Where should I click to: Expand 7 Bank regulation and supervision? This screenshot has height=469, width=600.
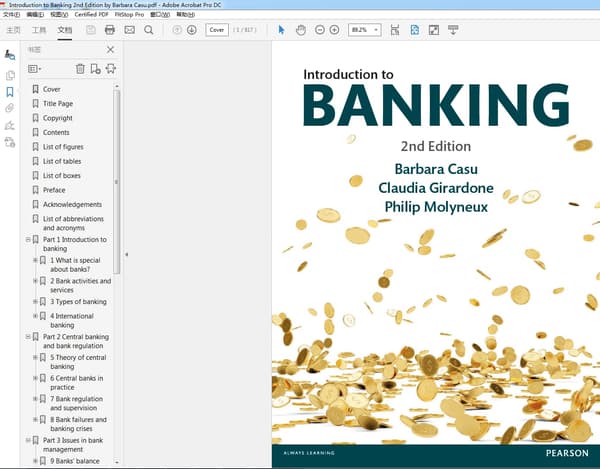(x=35, y=399)
